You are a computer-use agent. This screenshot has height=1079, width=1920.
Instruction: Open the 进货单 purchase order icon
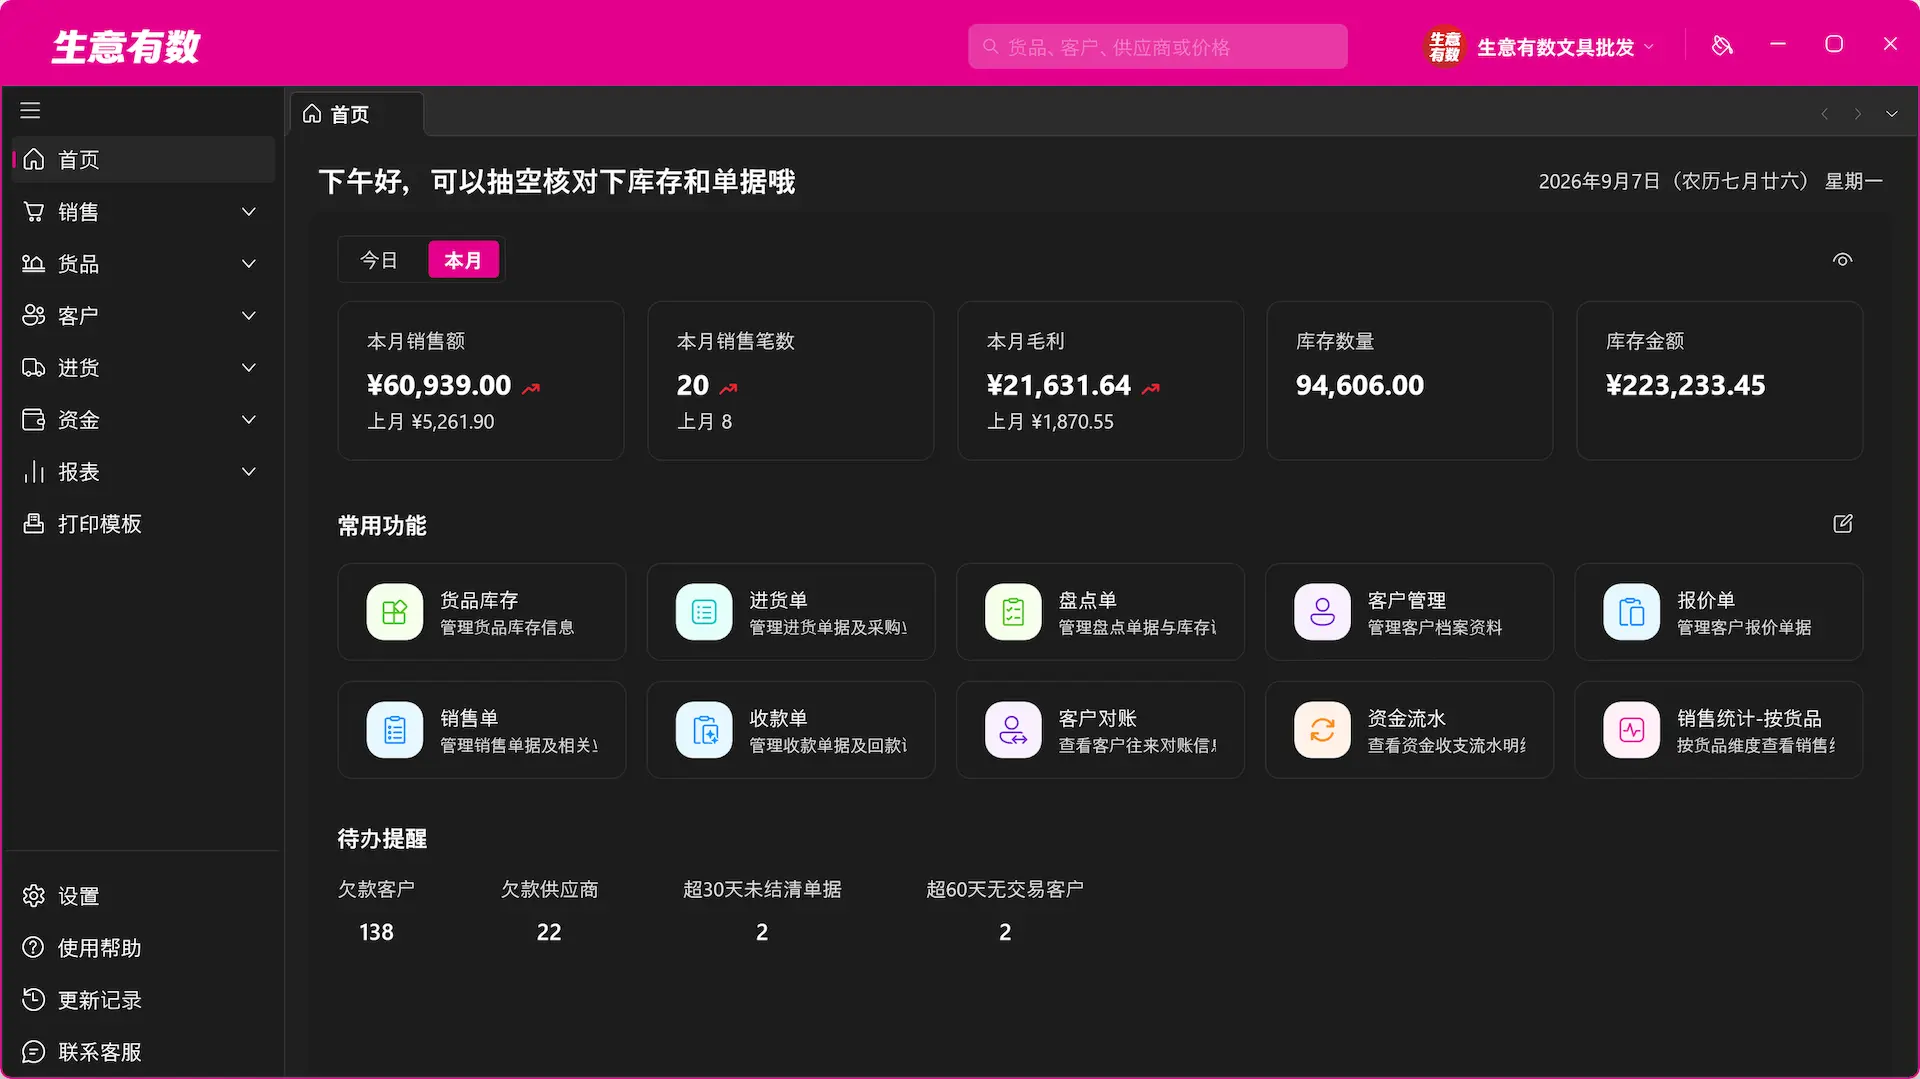pyautogui.click(x=704, y=612)
